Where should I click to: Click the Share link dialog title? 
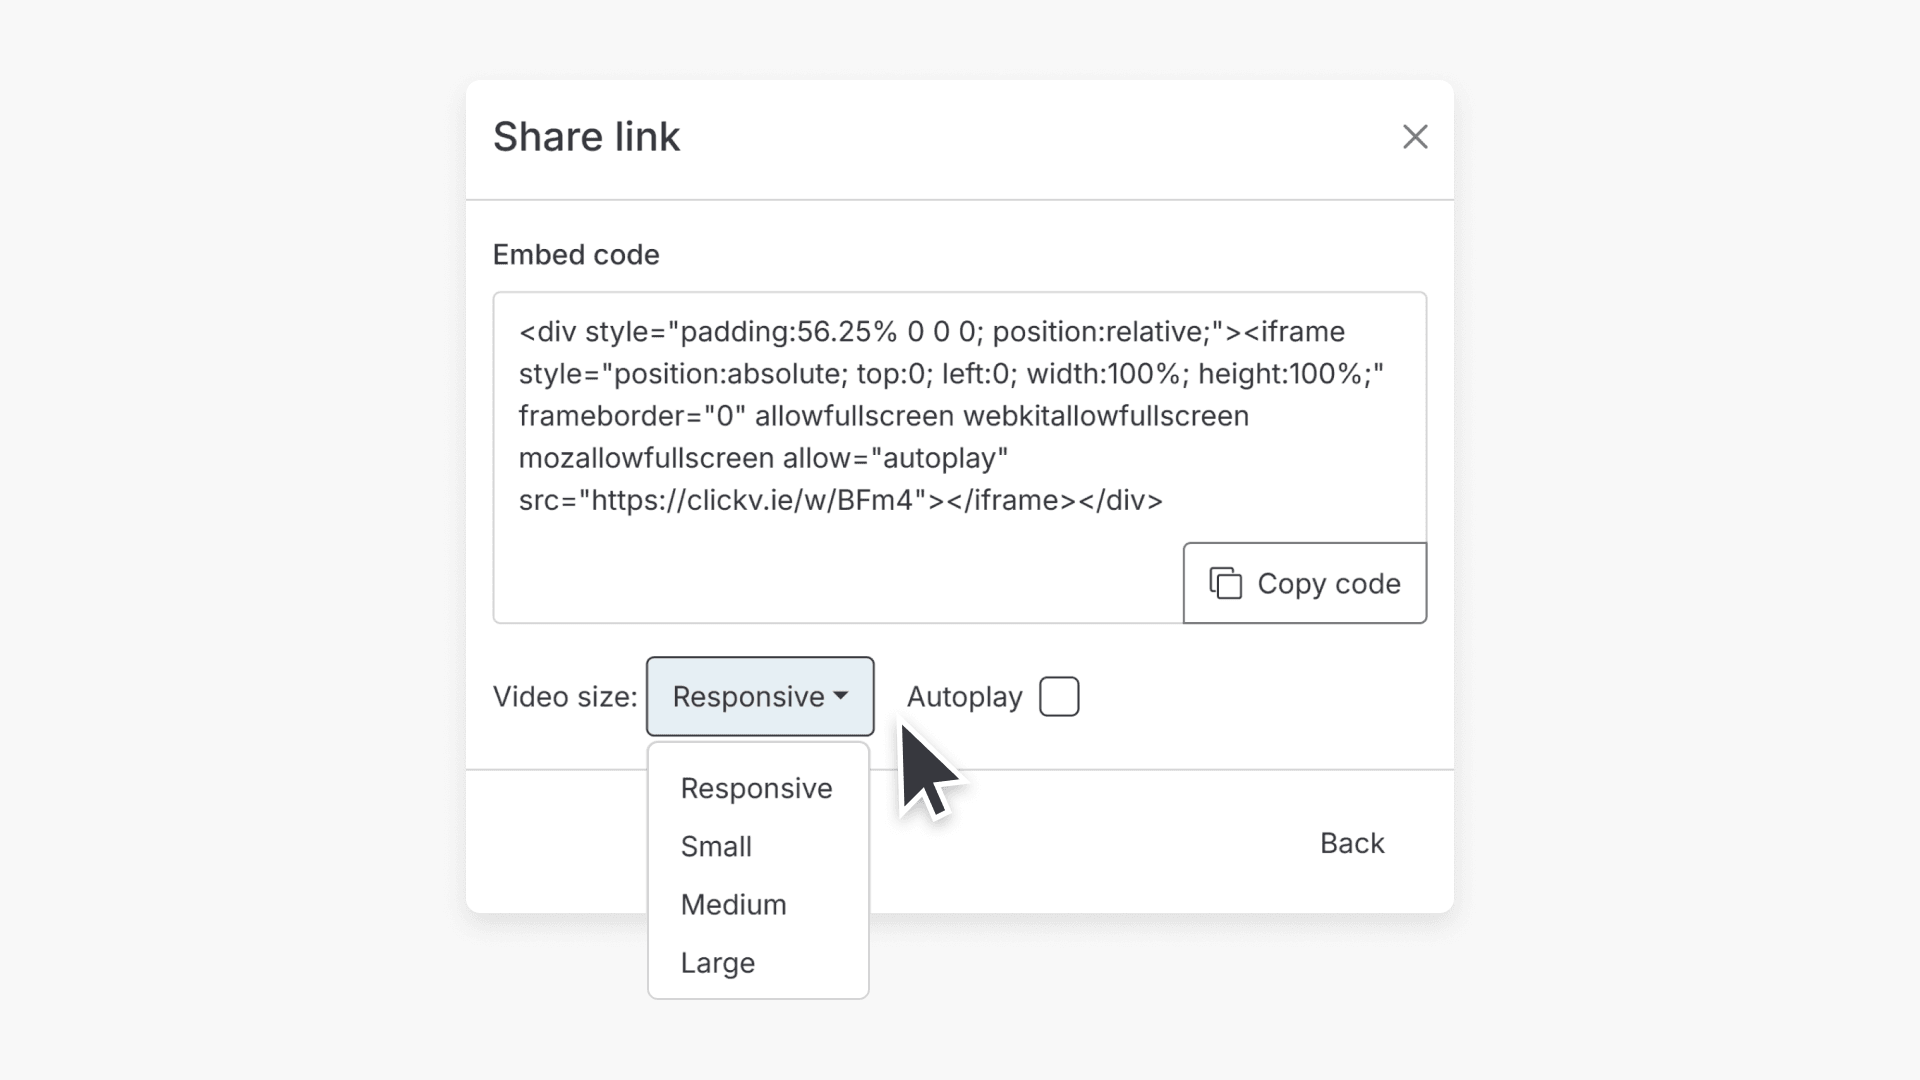[x=586, y=136]
